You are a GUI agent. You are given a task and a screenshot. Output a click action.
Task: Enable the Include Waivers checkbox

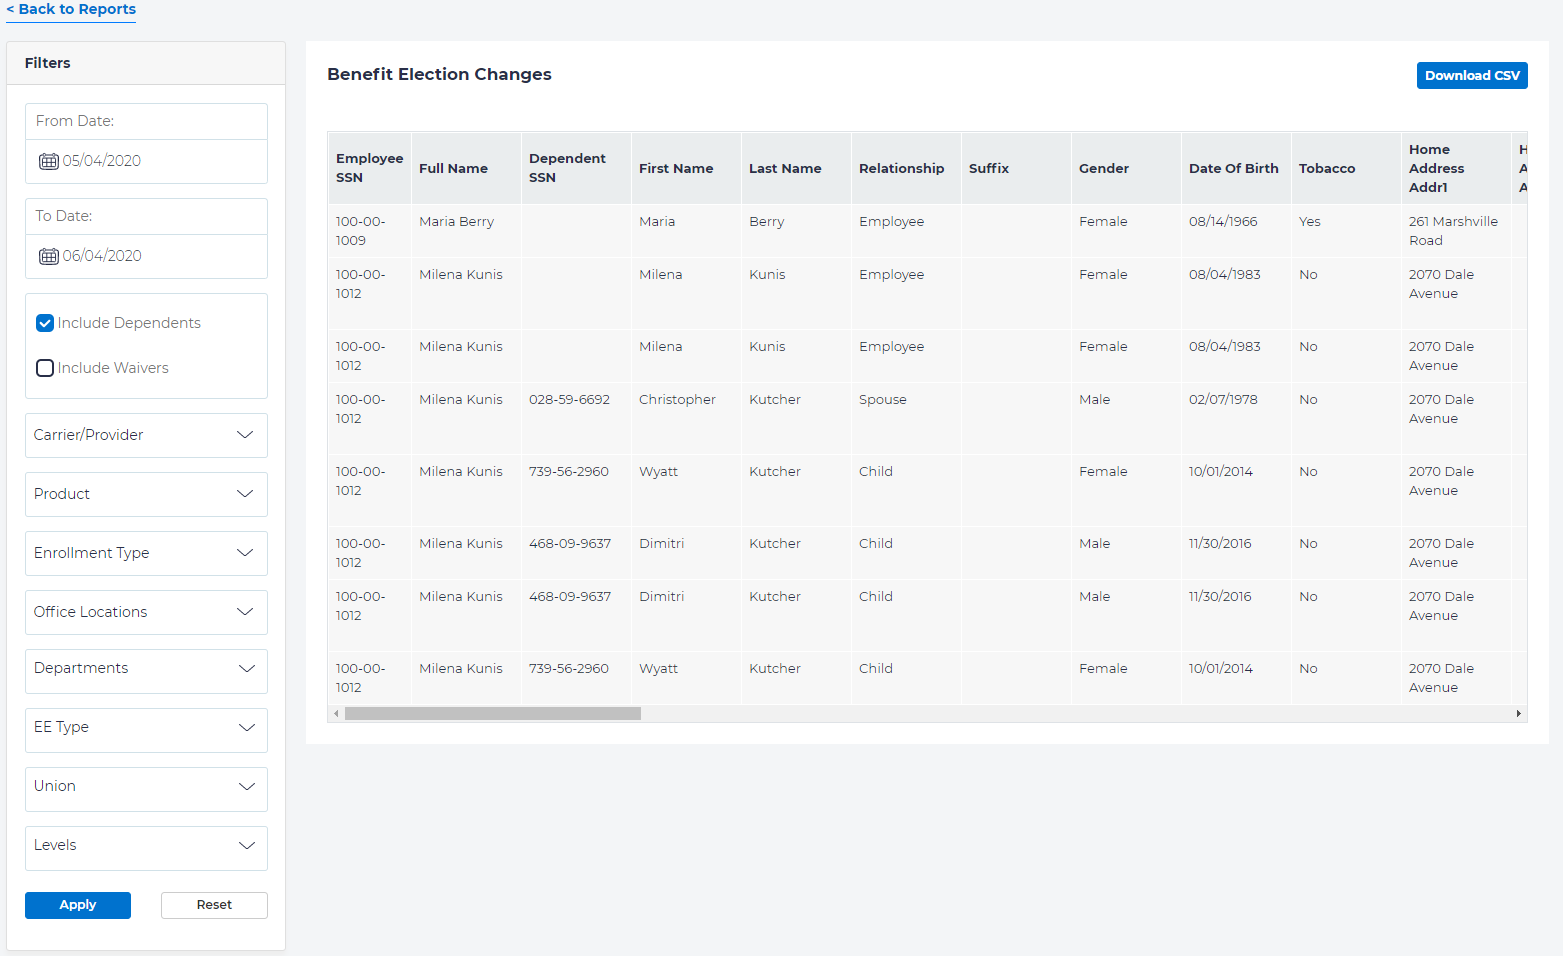click(x=45, y=368)
